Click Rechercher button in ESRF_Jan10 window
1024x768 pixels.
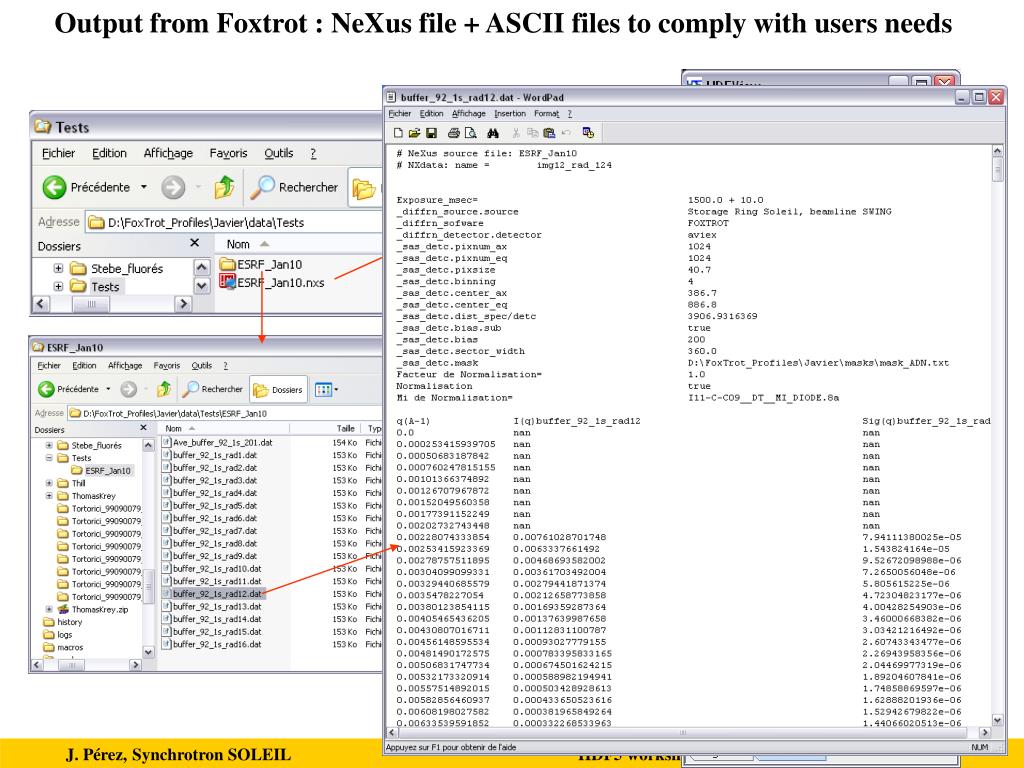click(x=213, y=389)
